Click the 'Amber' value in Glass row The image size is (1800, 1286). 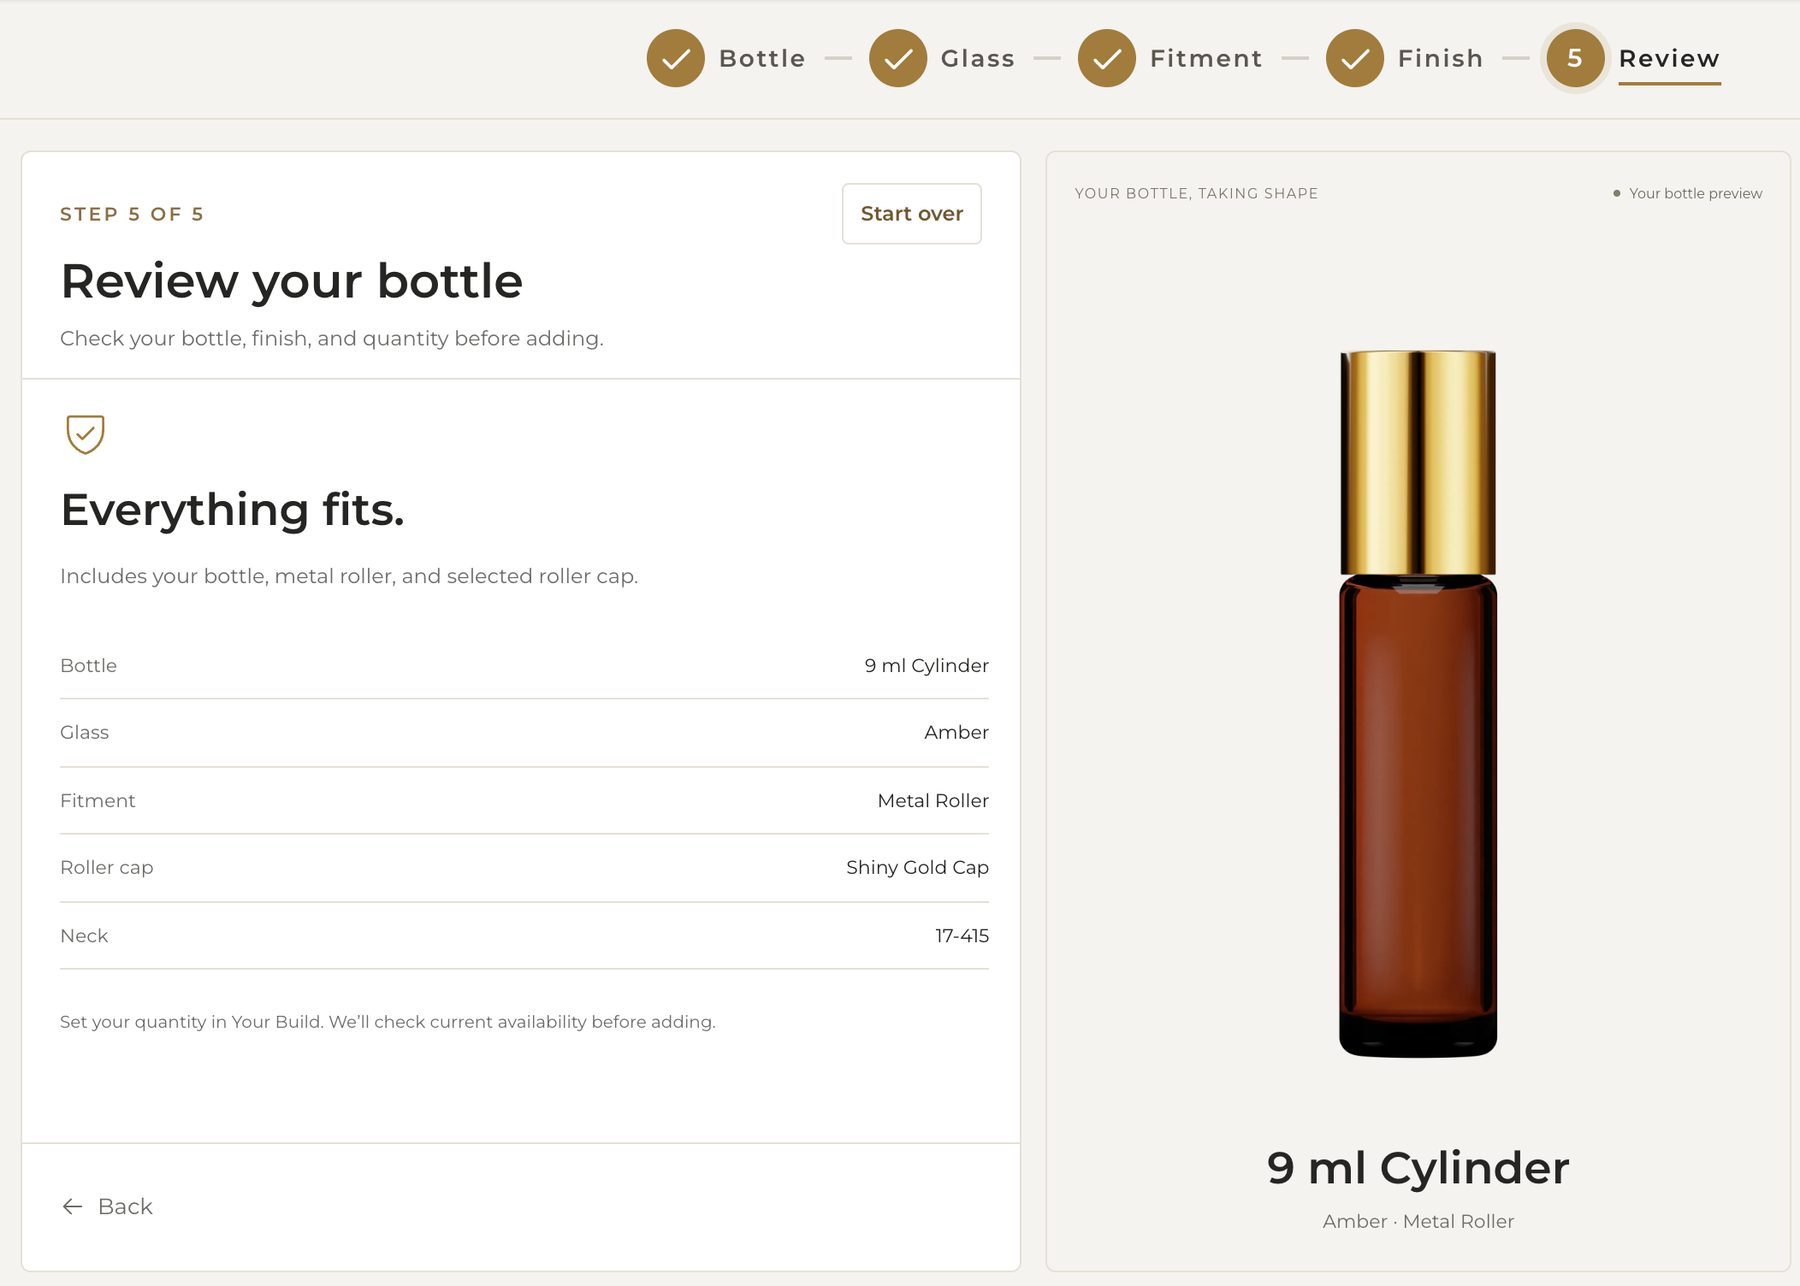click(956, 732)
